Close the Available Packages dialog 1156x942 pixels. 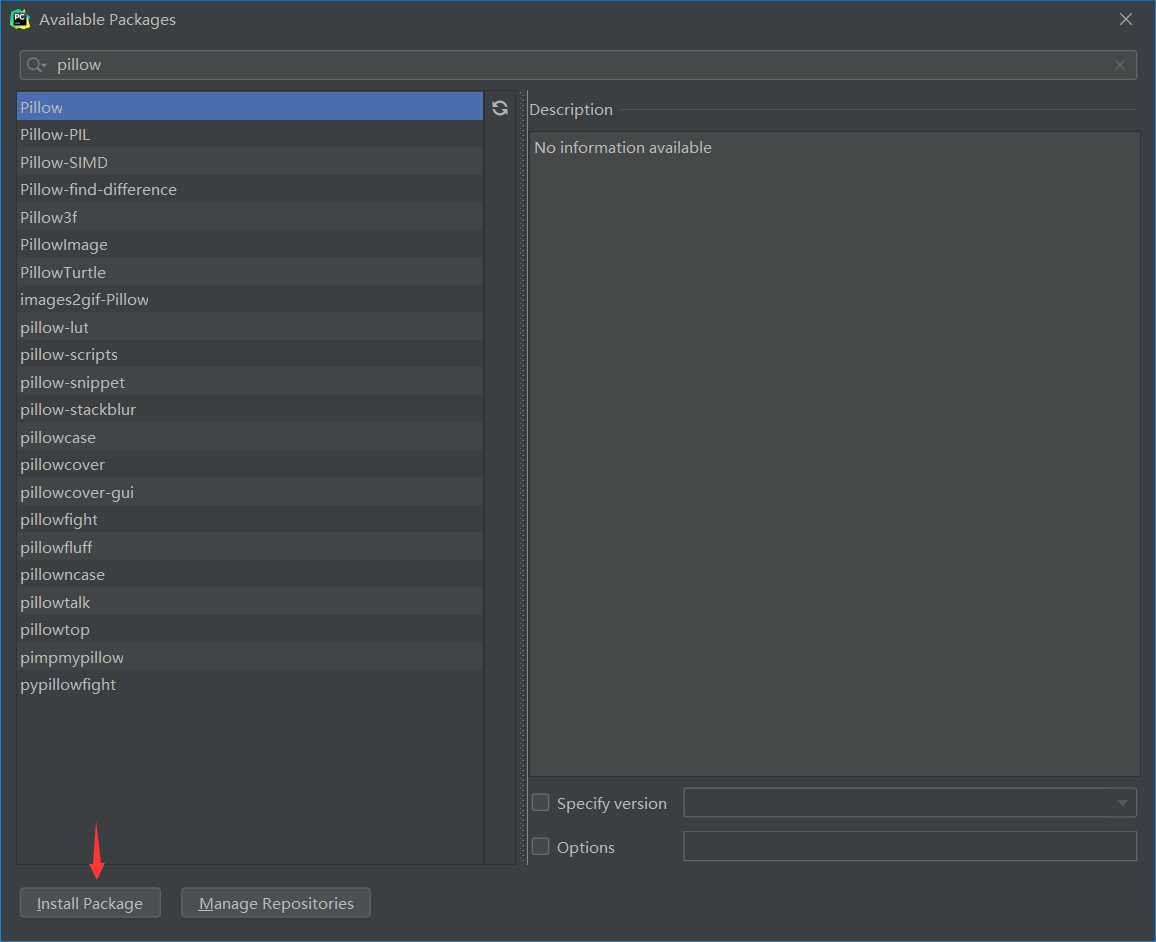coord(1126,19)
